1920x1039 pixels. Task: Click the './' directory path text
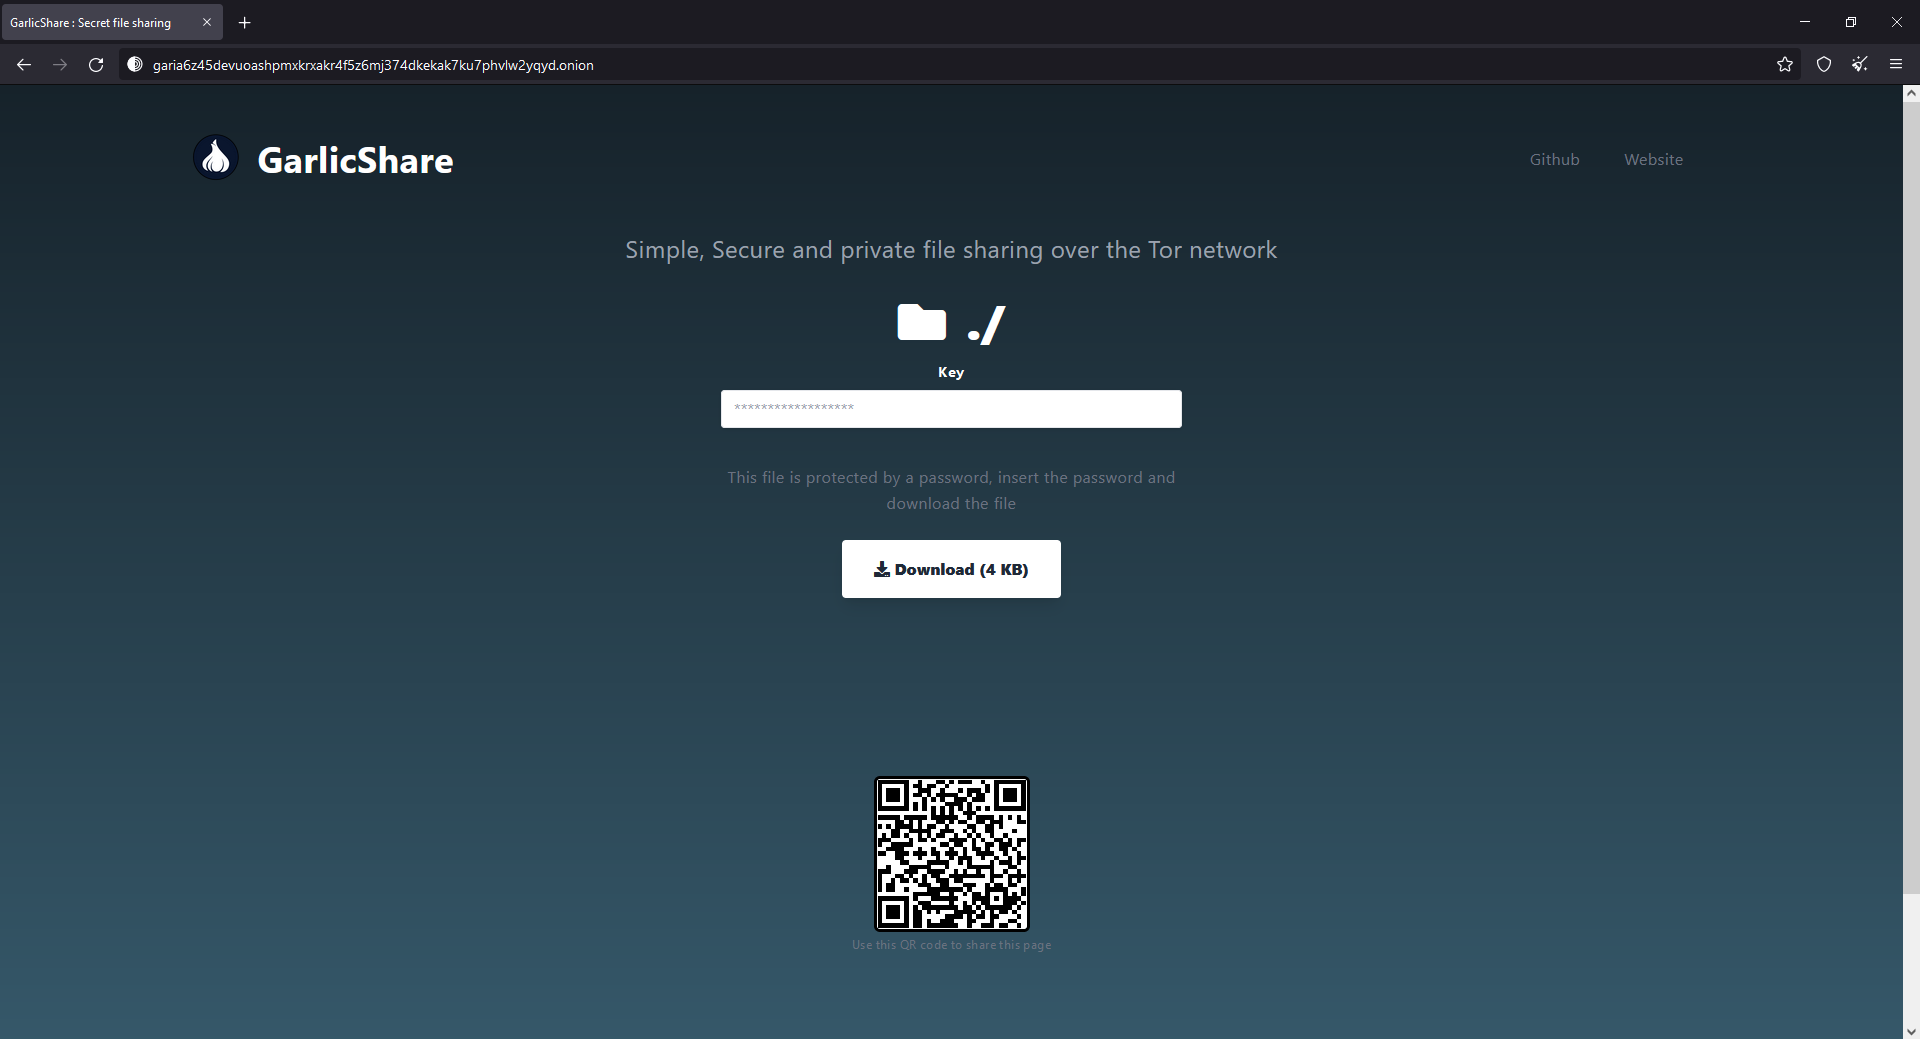[x=987, y=325]
